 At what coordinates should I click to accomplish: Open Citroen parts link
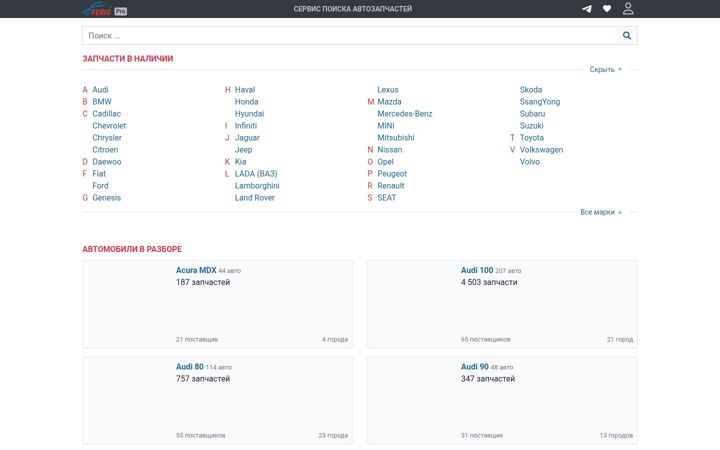105,150
